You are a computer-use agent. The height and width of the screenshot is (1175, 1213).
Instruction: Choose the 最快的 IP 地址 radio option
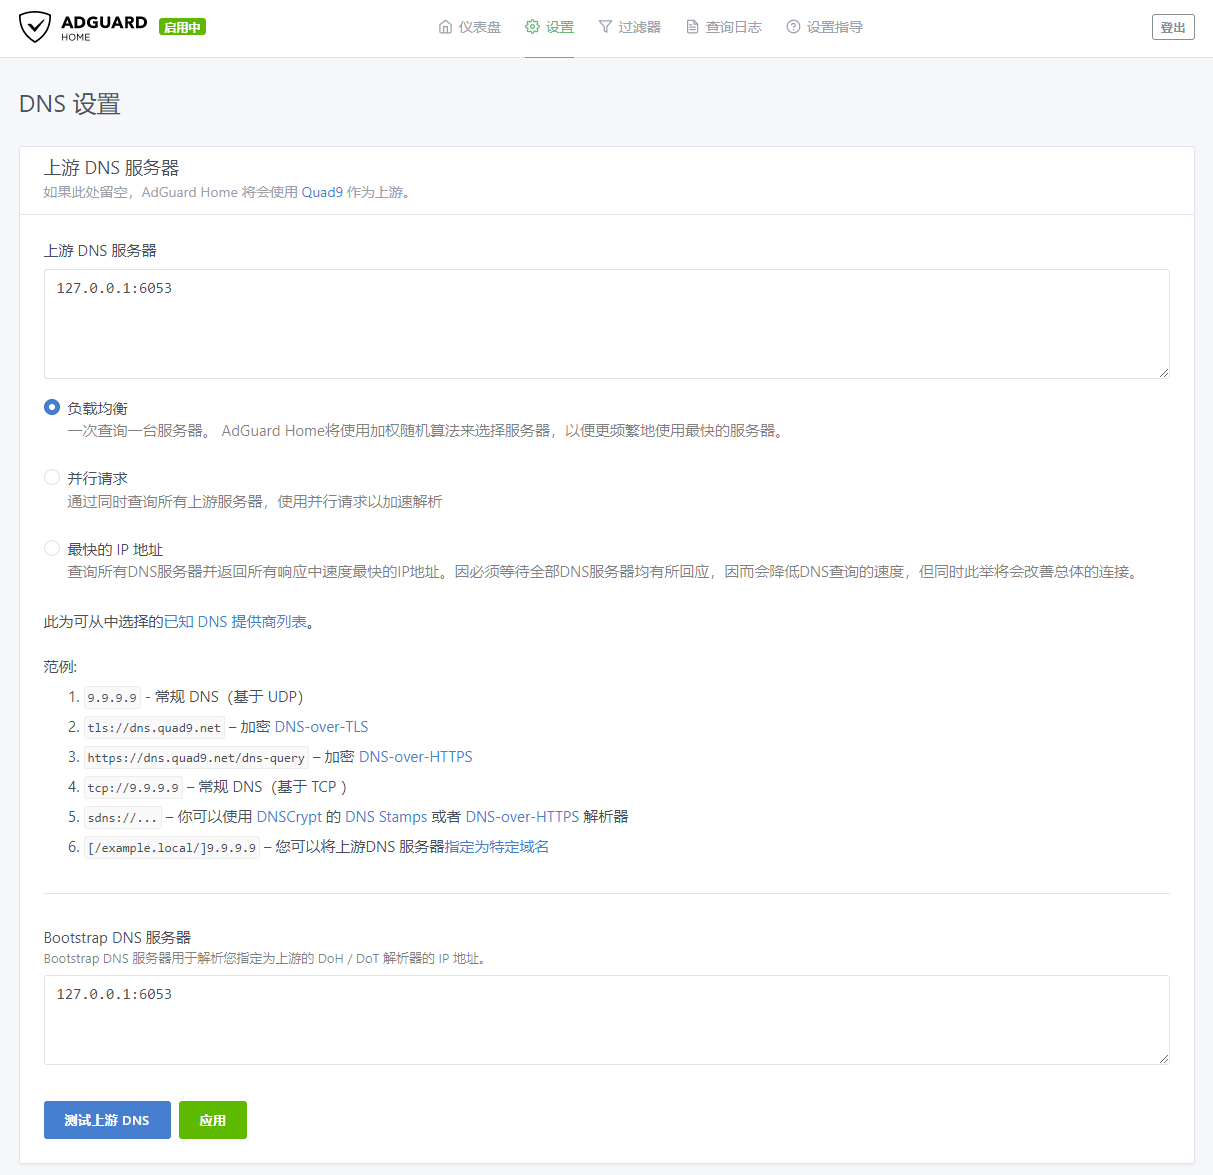(52, 548)
